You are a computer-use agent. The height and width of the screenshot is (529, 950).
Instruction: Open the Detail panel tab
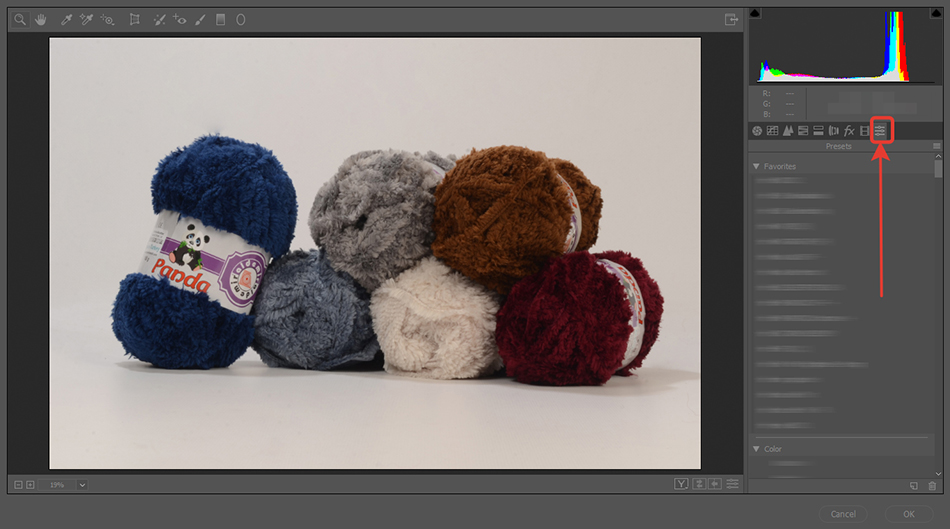pyautogui.click(x=788, y=130)
